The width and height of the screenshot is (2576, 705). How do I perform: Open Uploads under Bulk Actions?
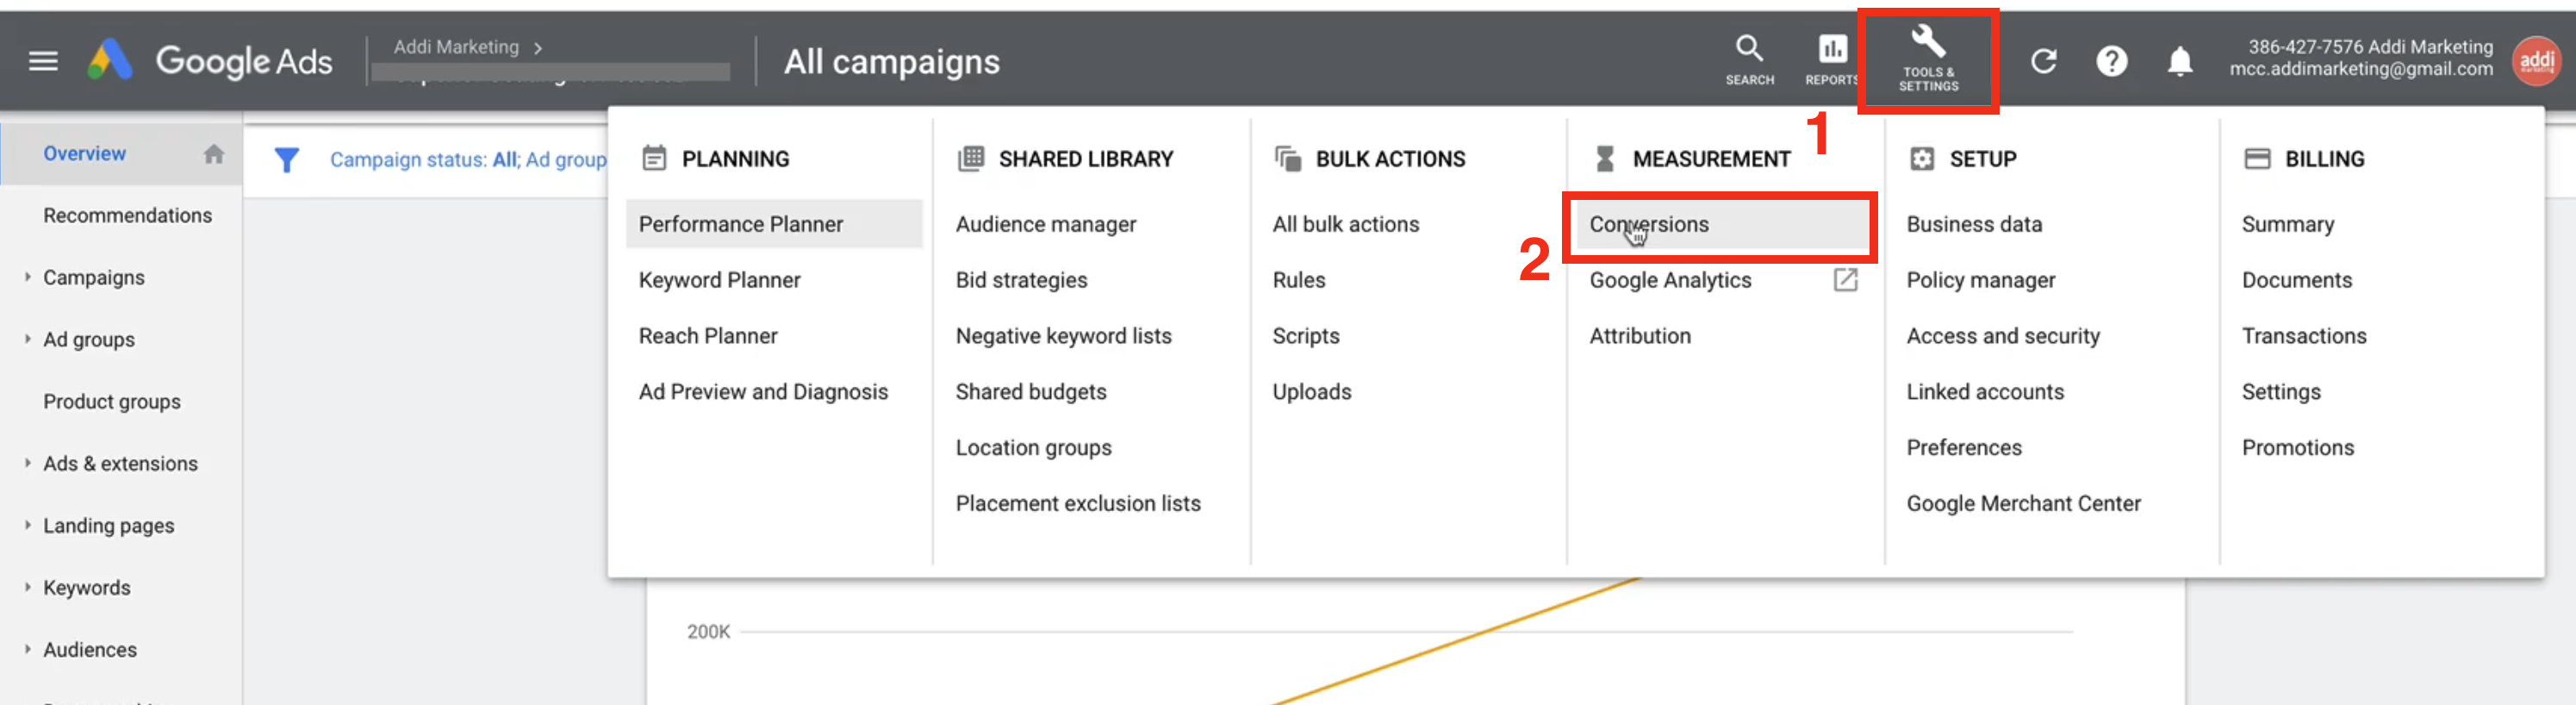[x=1311, y=392]
